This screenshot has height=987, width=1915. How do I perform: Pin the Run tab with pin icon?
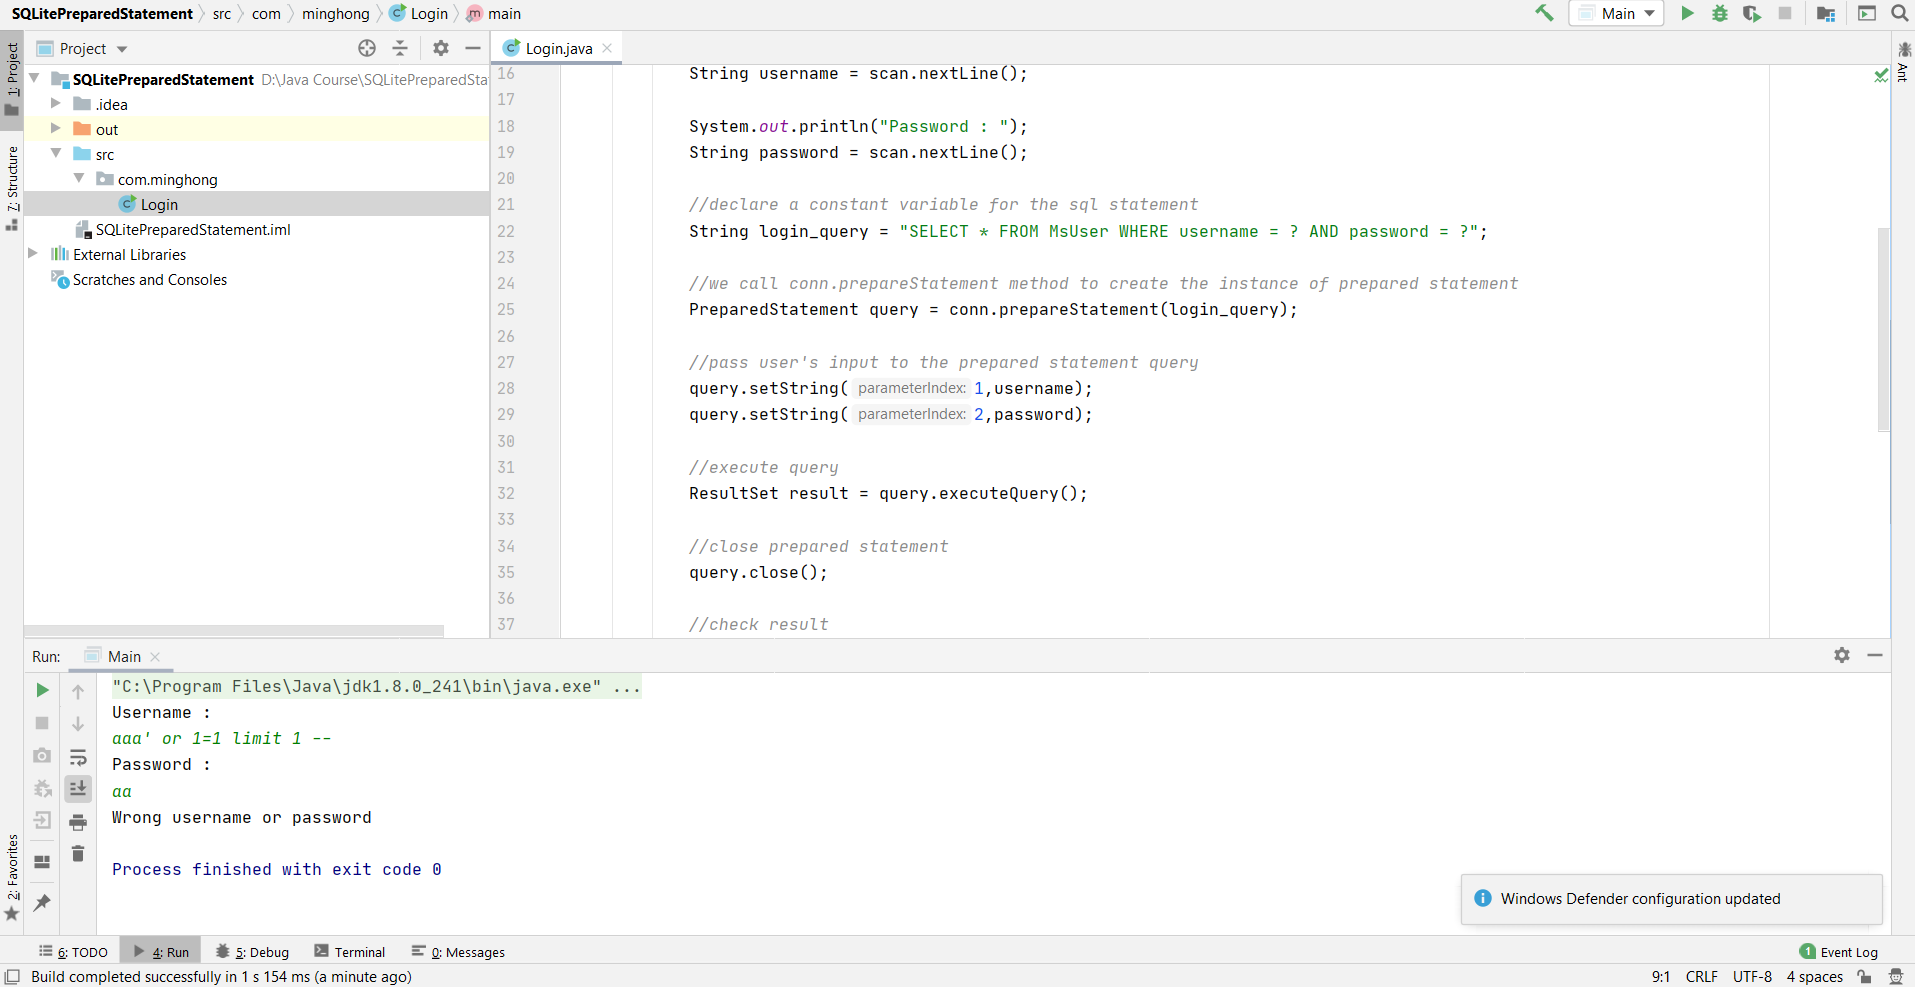(x=42, y=902)
